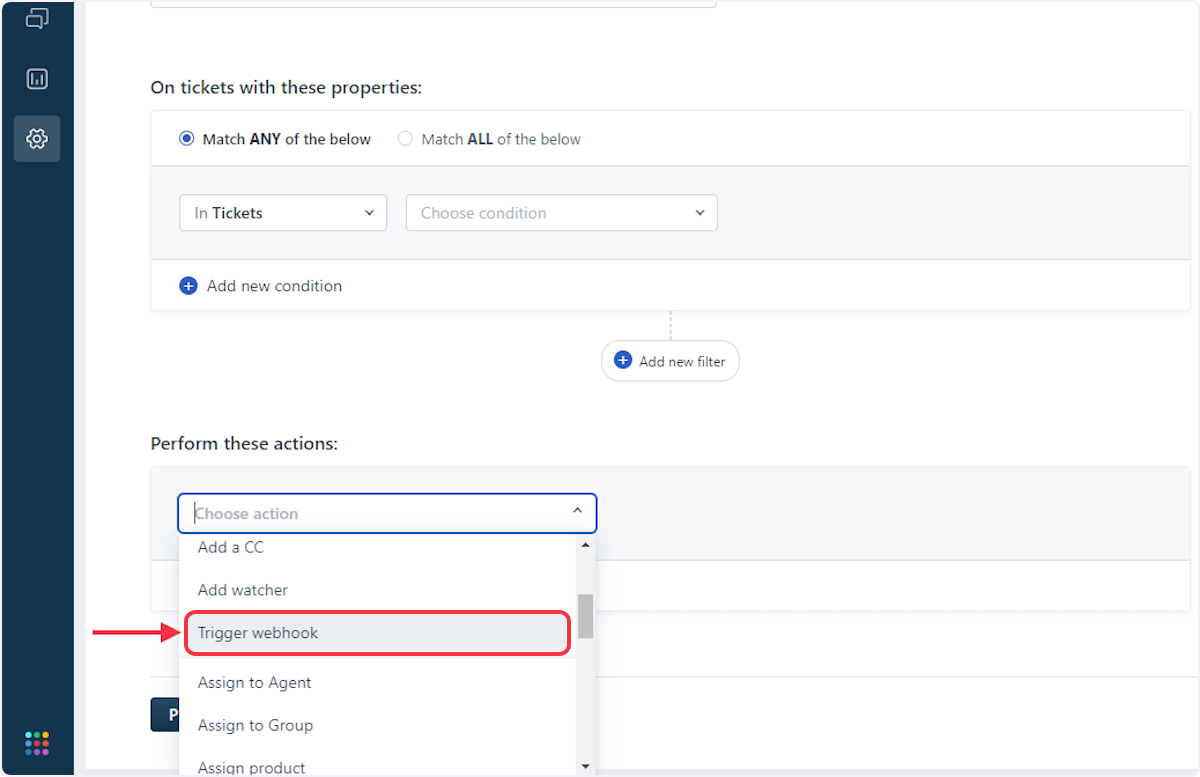Open the Choose condition dropdown
The width and height of the screenshot is (1200, 777).
pyautogui.click(x=560, y=212)
